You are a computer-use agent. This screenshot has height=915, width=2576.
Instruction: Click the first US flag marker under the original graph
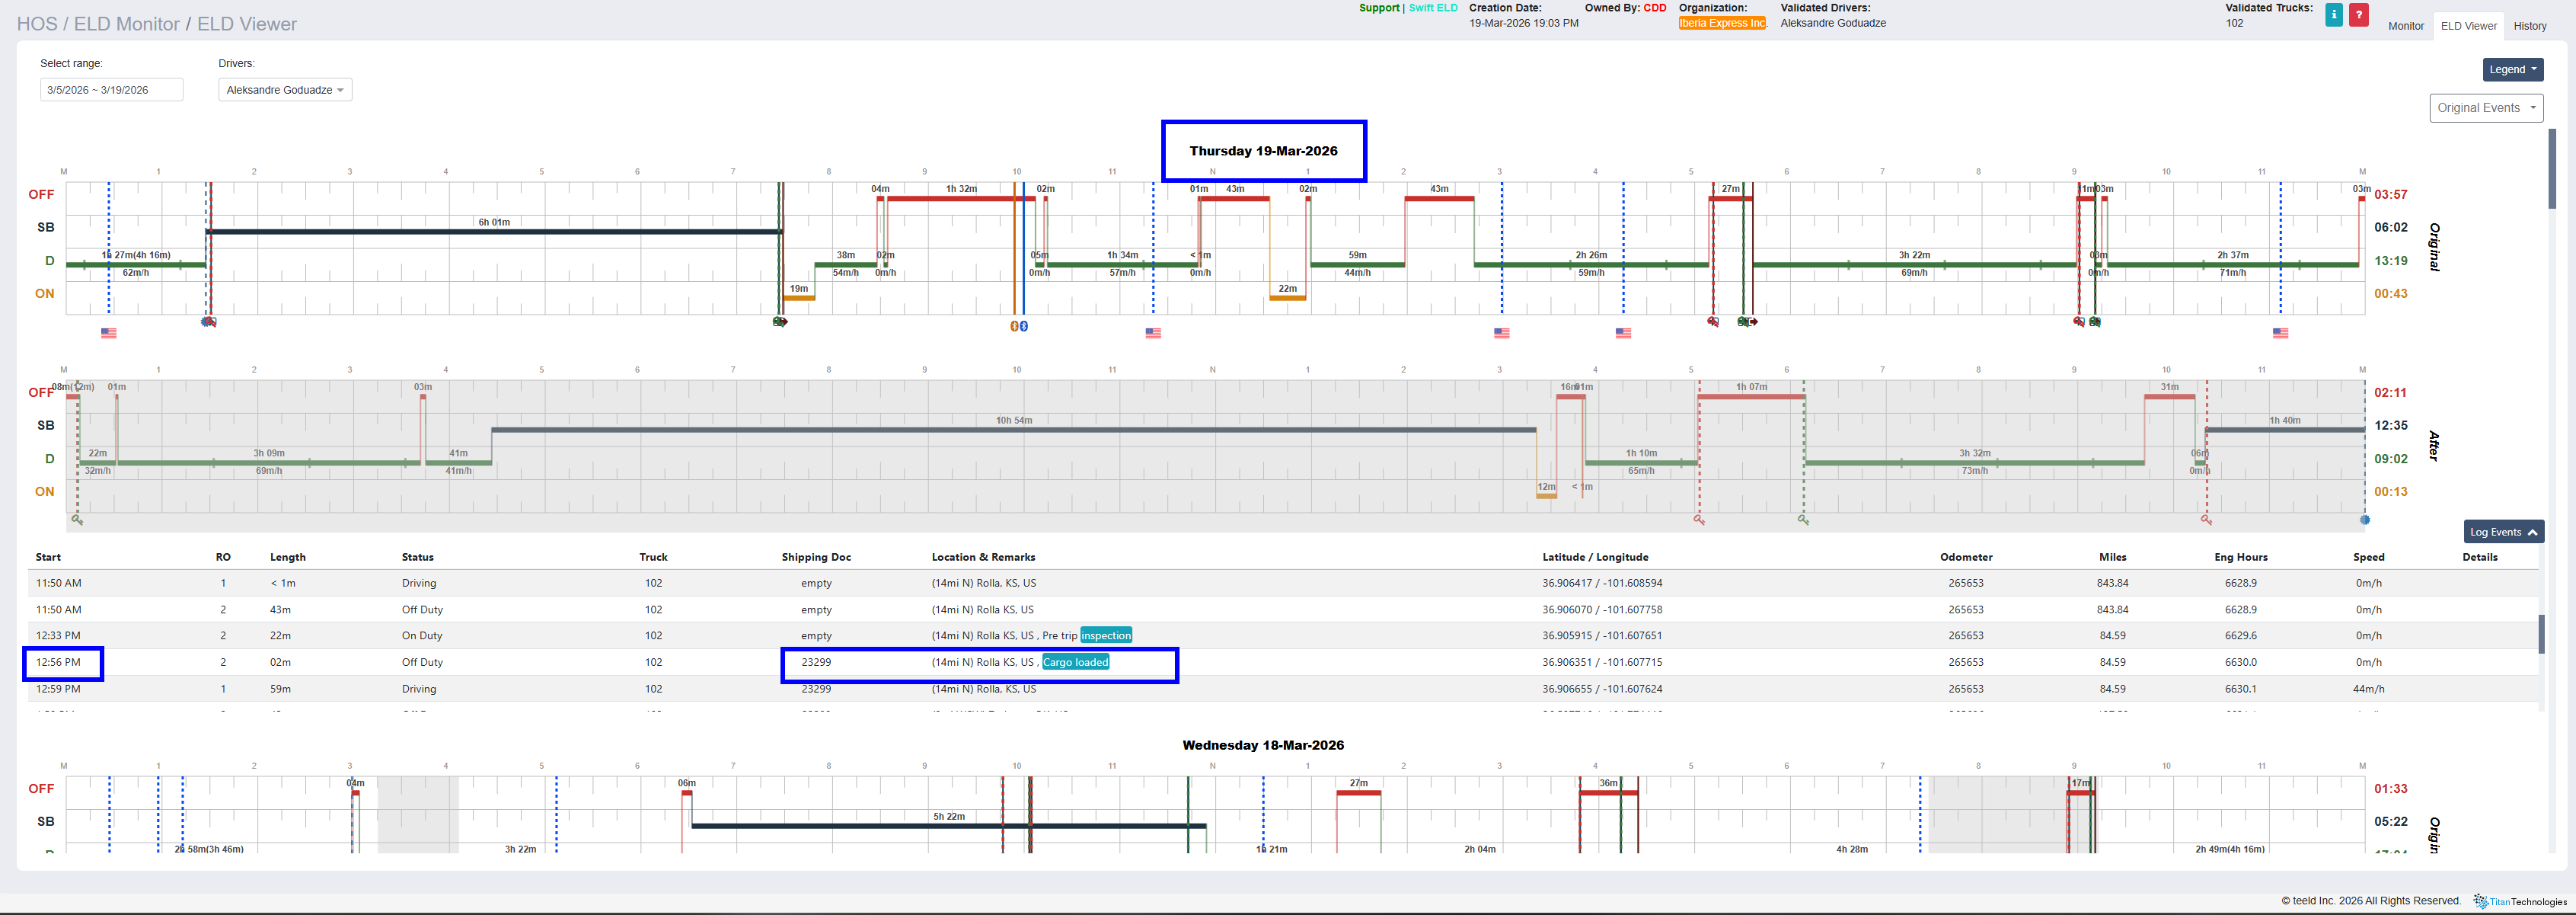[x=109, y=333]
